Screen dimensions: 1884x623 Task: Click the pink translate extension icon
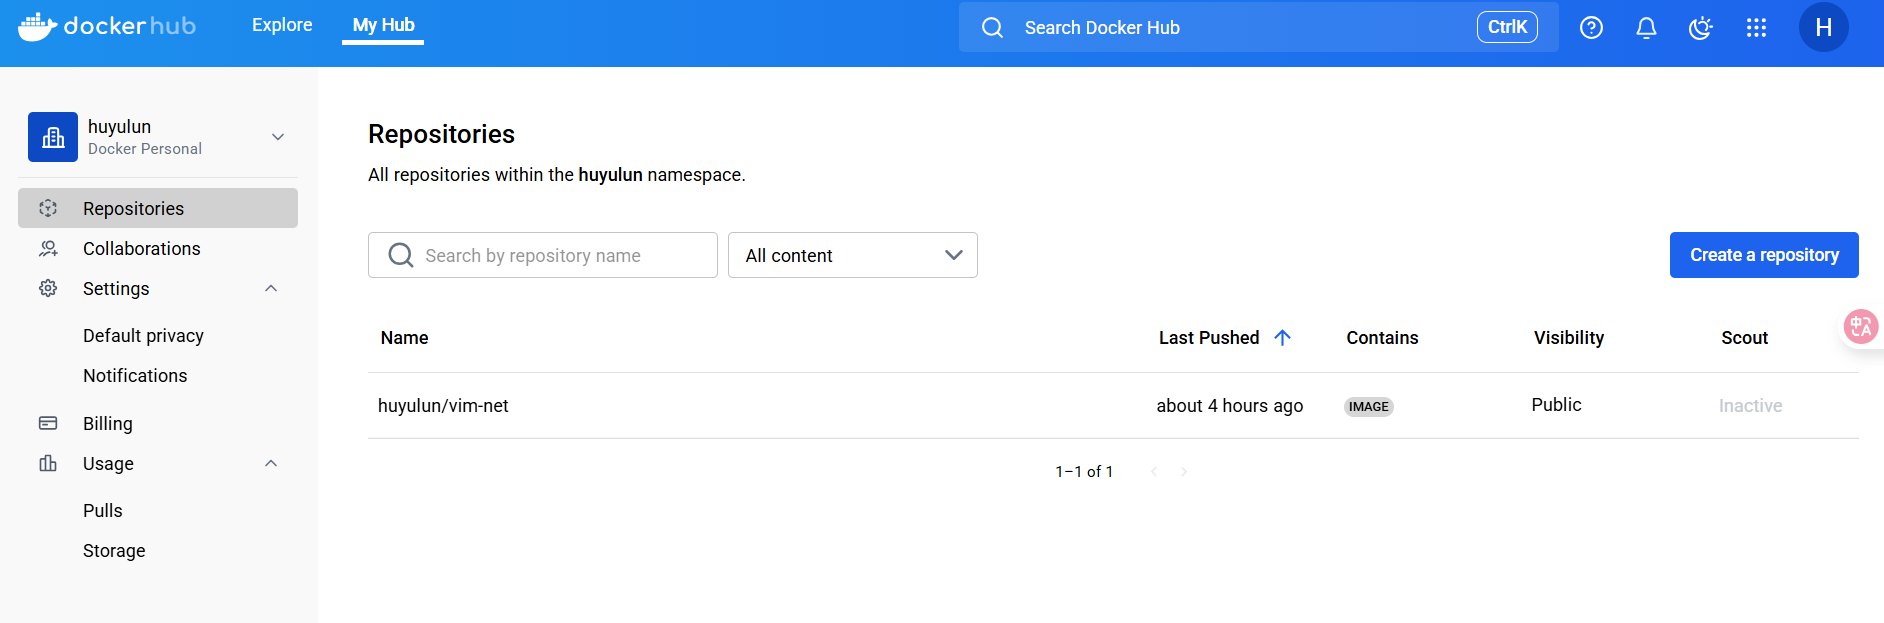pyautogui.click(x=1861, y=326)
